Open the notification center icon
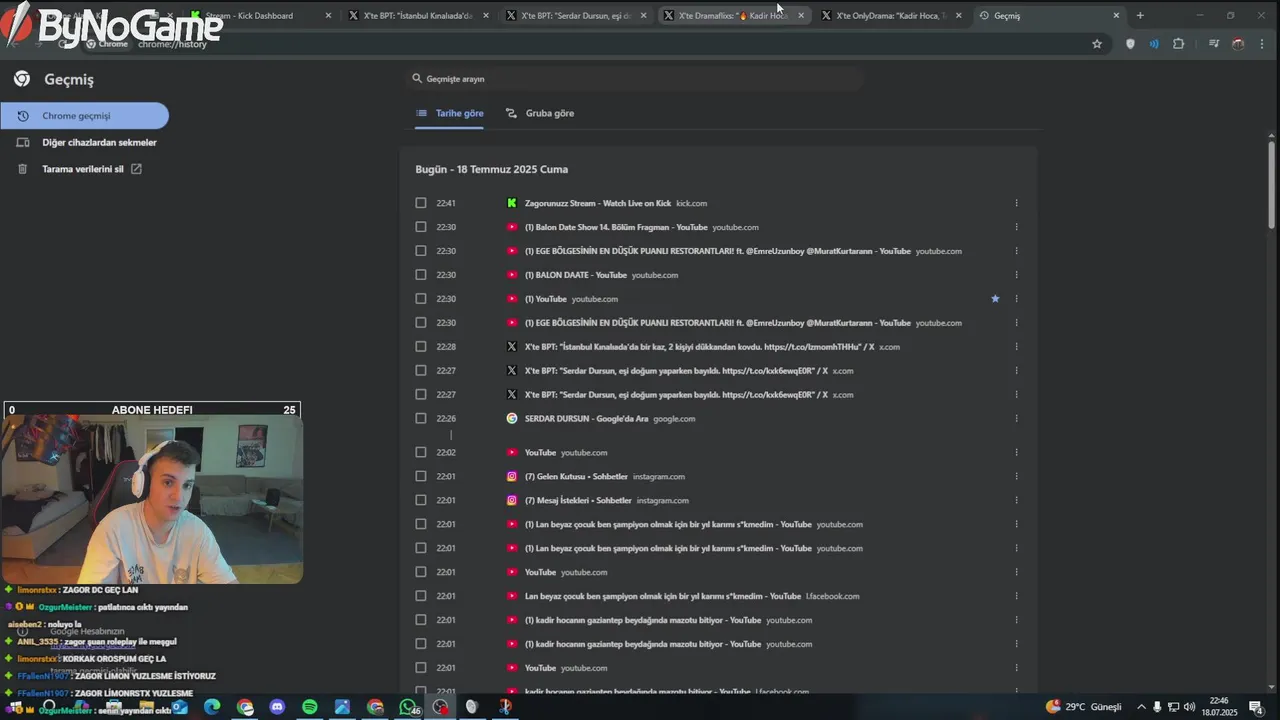The width and height of the screenshot is (1280, 720). click(1255, 707)
